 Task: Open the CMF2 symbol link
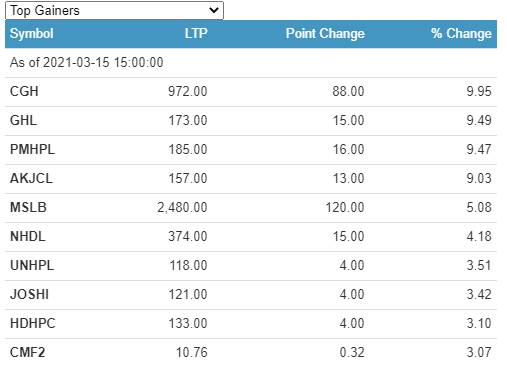tap(27, 352)
